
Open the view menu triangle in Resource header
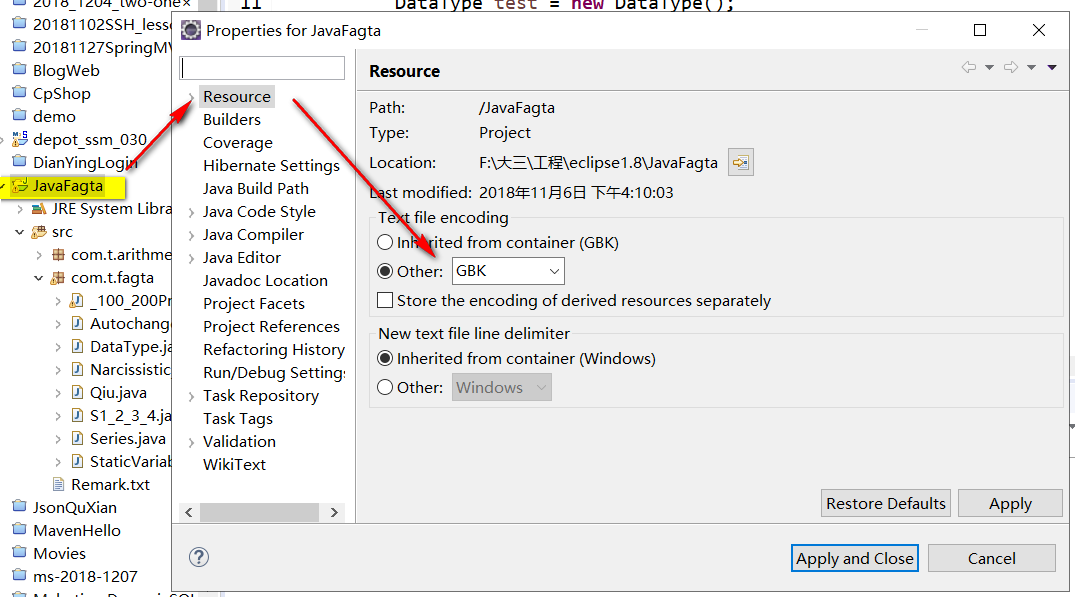coord(1052,67)
